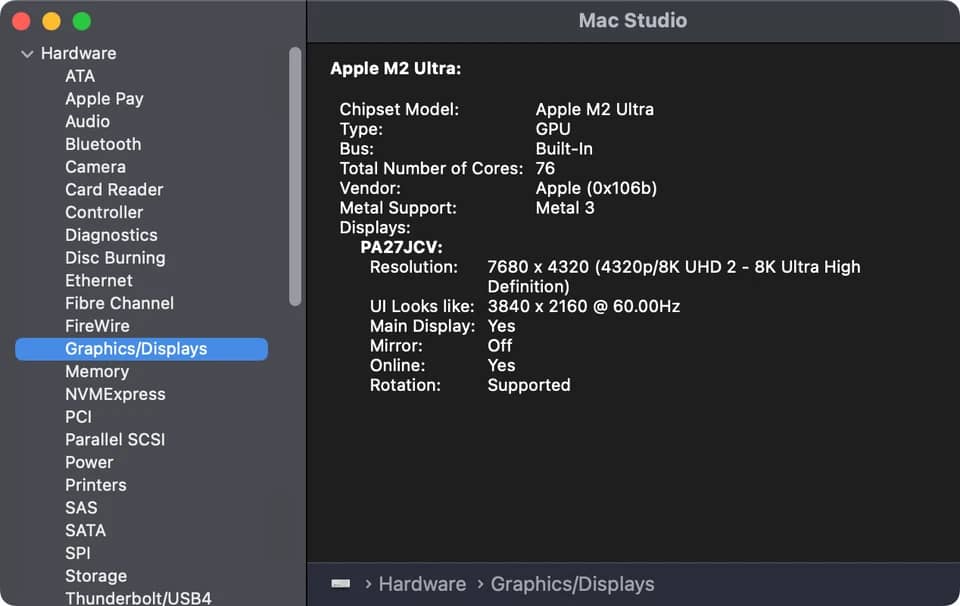The width and height of the screenshot is (960, 606).
Task: Click the sidebar vertical scrollbar
Action: coord(295,176)
